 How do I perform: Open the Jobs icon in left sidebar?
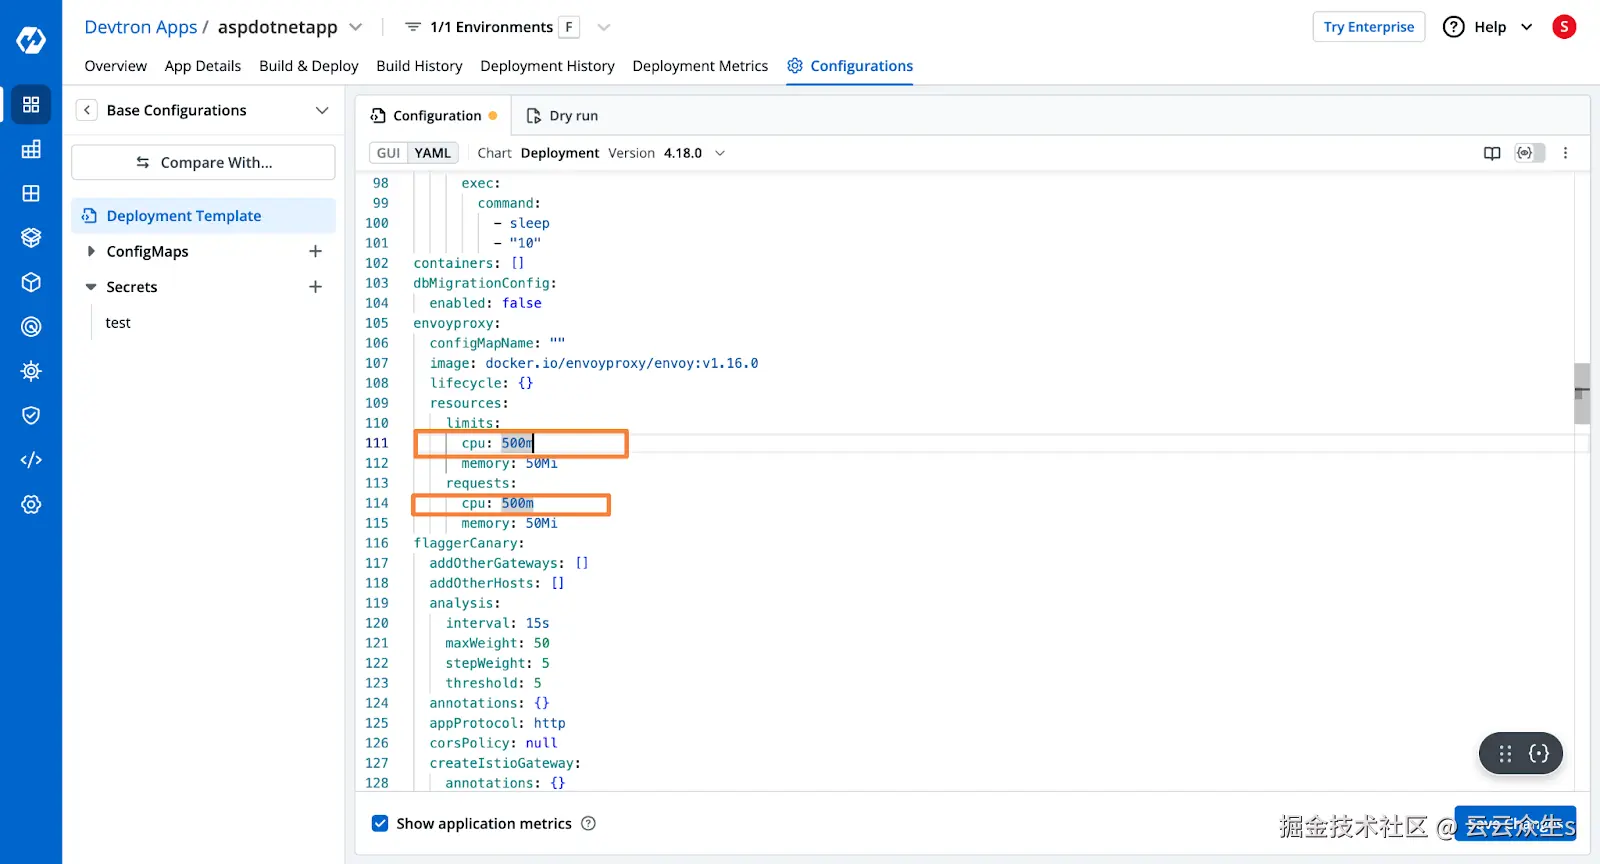point(31,149)
